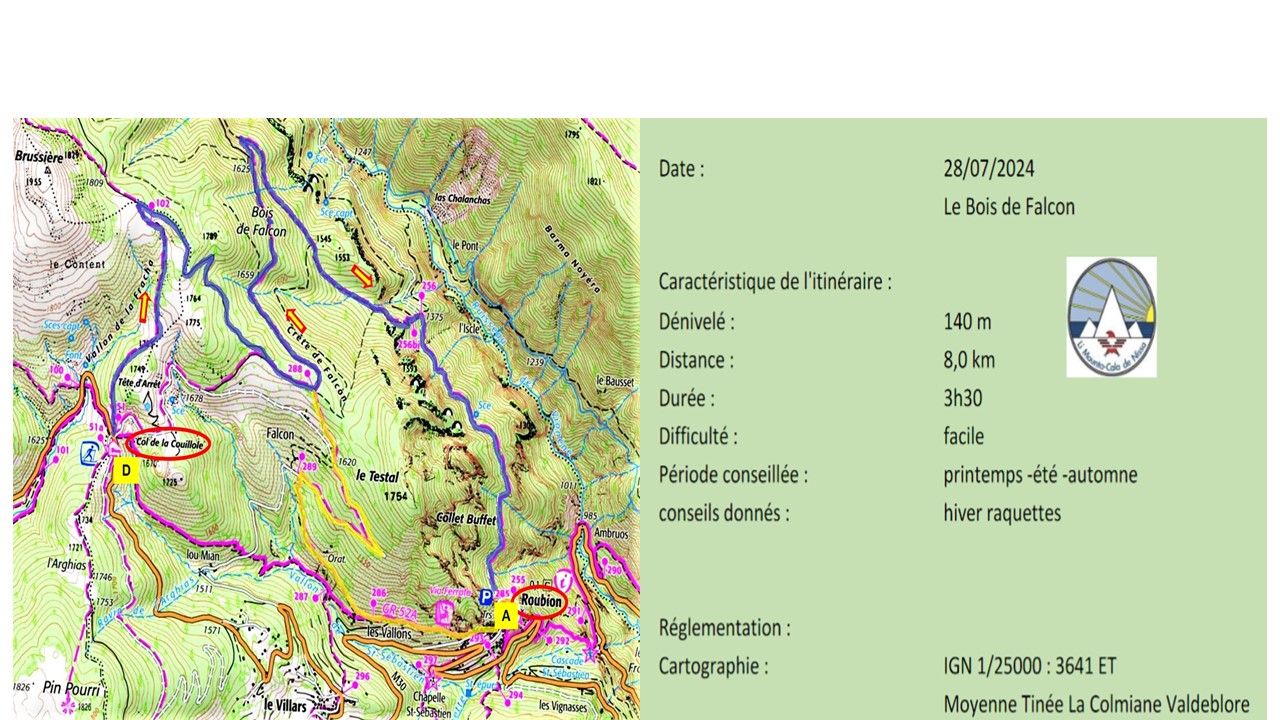Click the yellow A arrival marker

[x=506, y=616]
